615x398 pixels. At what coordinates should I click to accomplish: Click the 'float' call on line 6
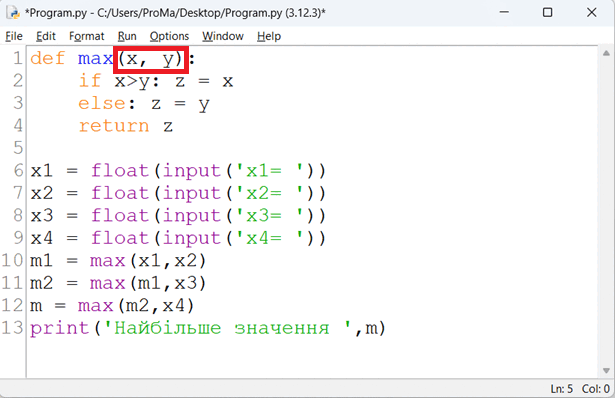tap(120, 171)
